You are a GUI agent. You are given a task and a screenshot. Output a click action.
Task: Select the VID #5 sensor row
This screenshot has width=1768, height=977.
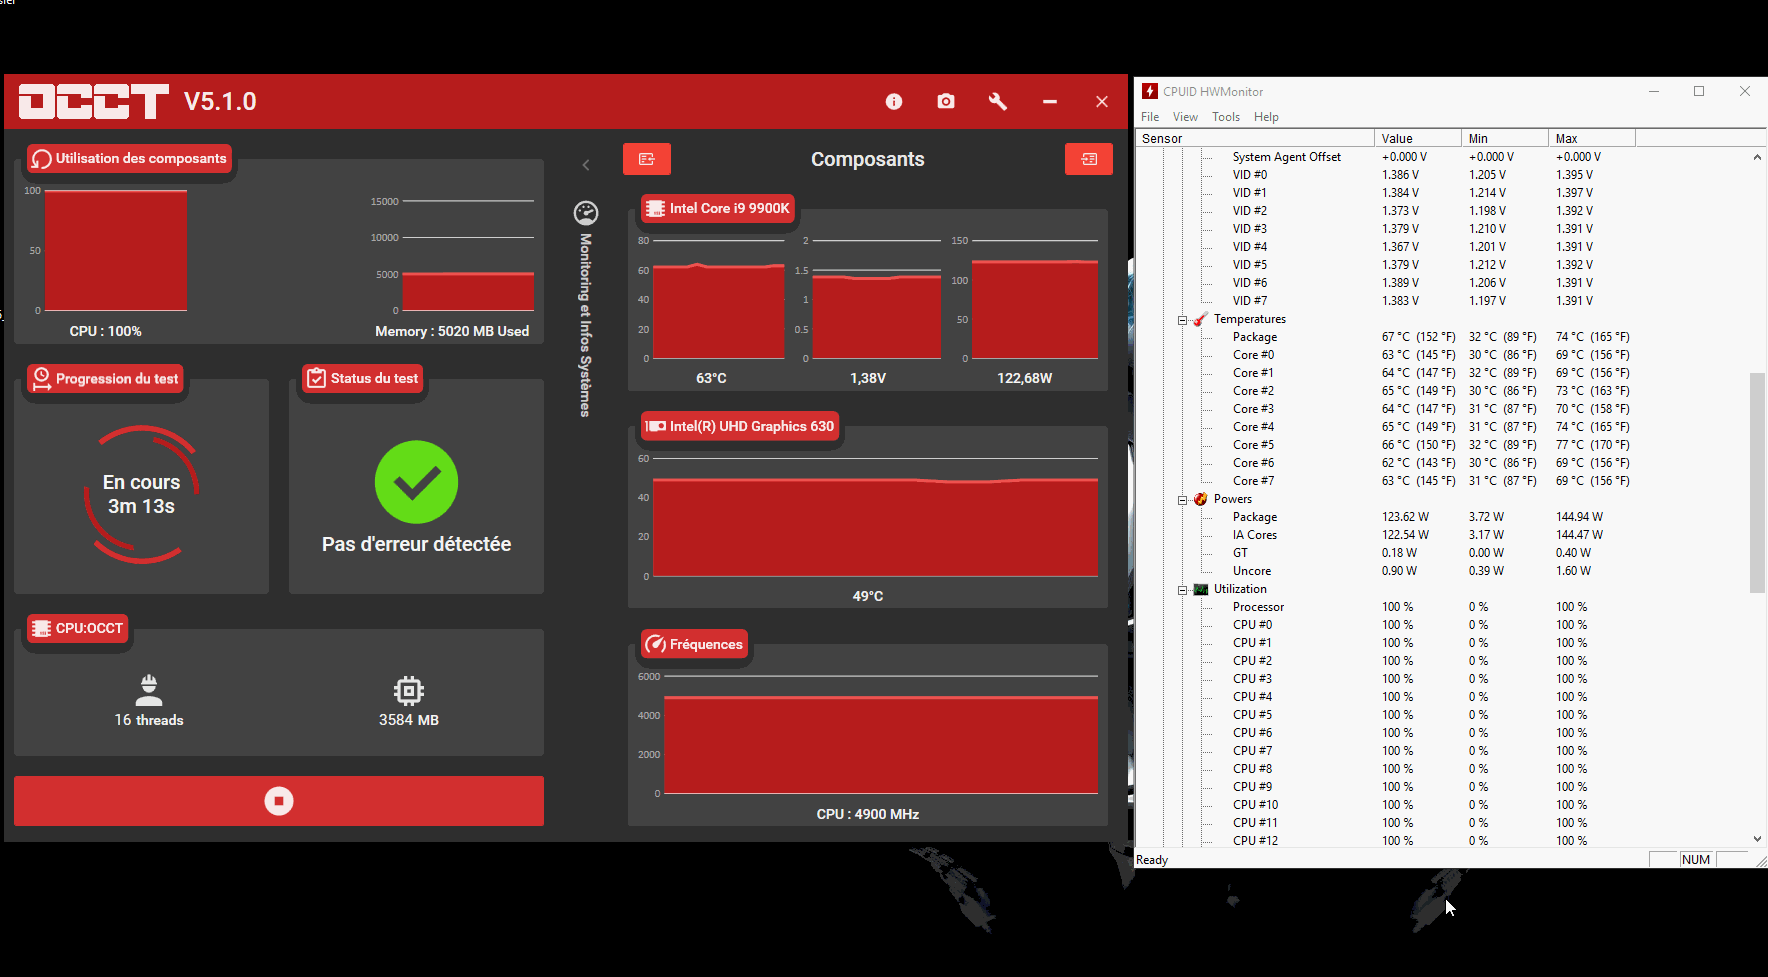pos(1250,265)
